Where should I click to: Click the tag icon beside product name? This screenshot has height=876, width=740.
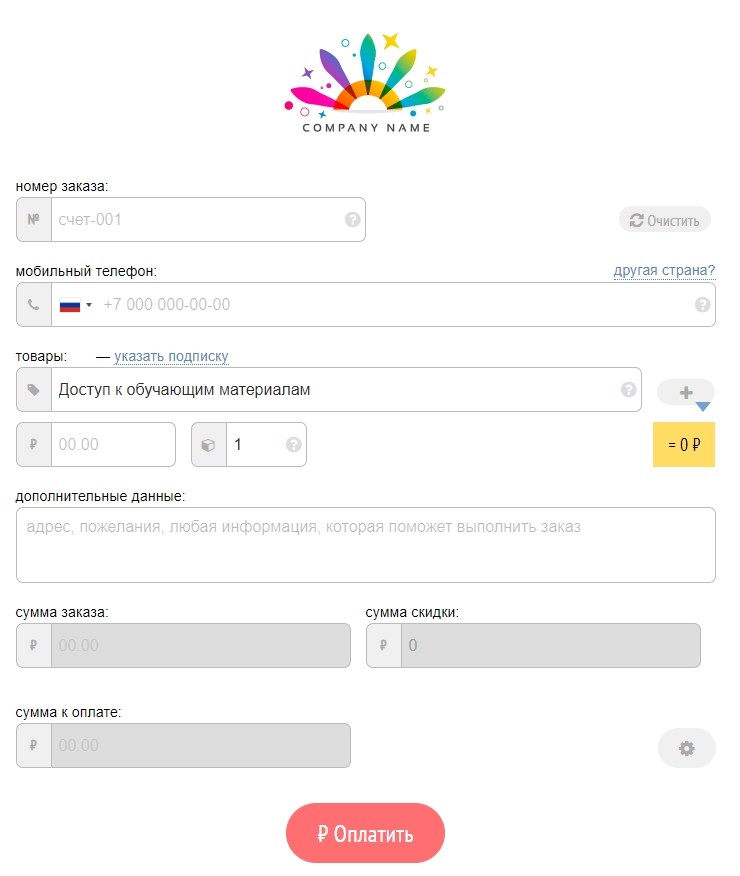tap(34, 390)
